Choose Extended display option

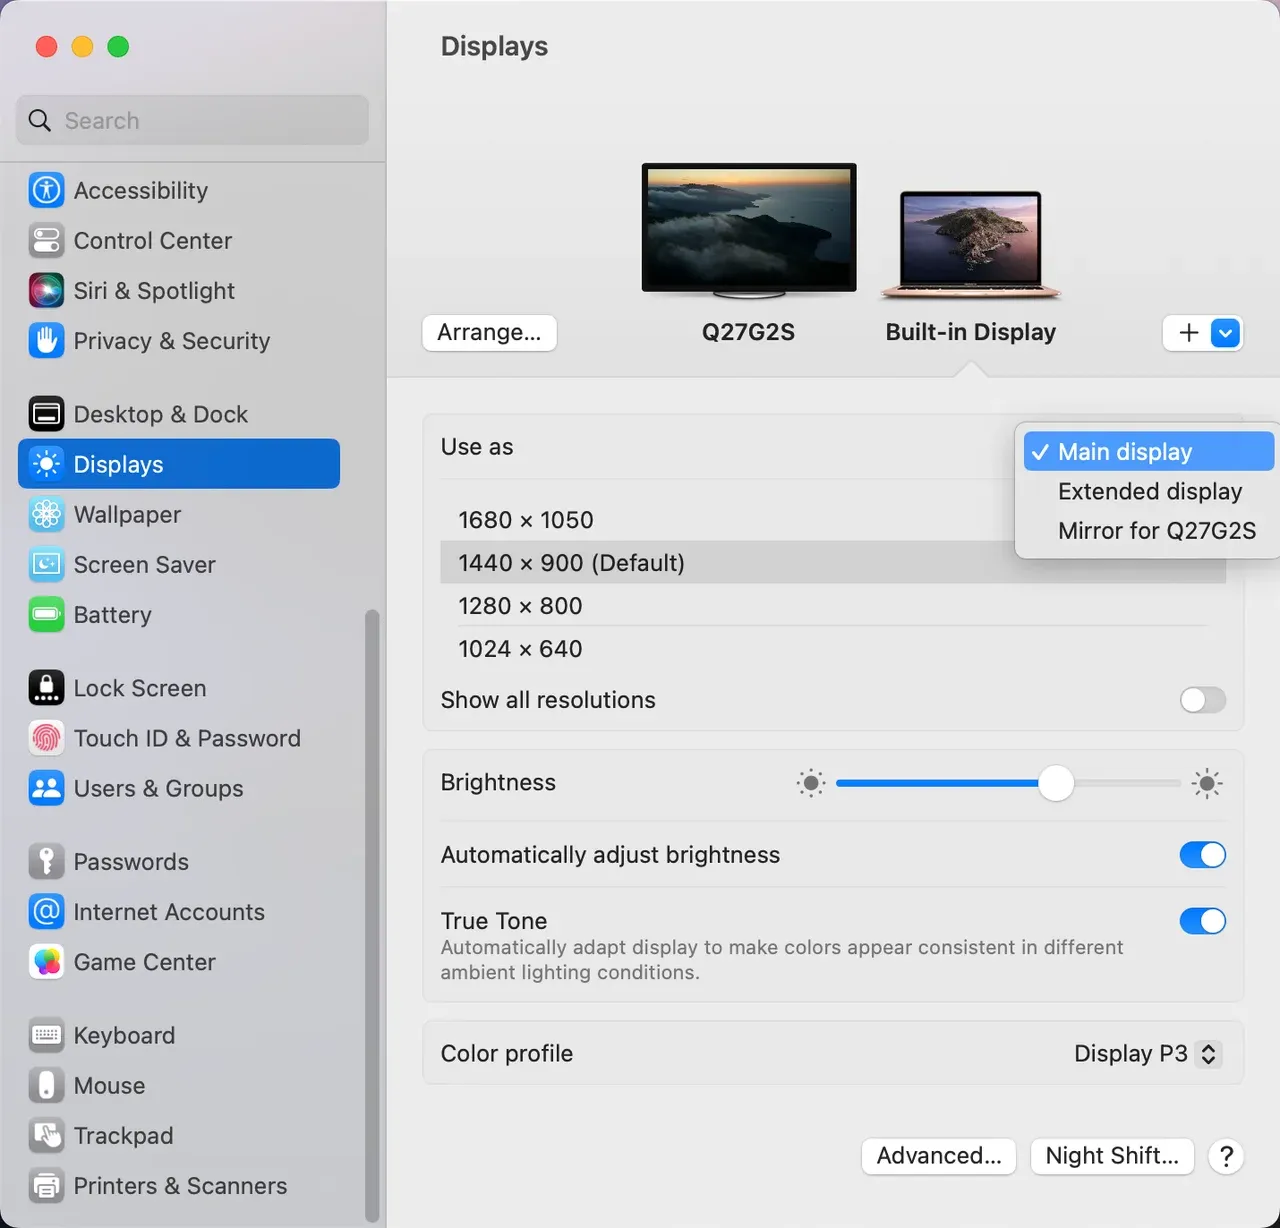coord(1149,491)
